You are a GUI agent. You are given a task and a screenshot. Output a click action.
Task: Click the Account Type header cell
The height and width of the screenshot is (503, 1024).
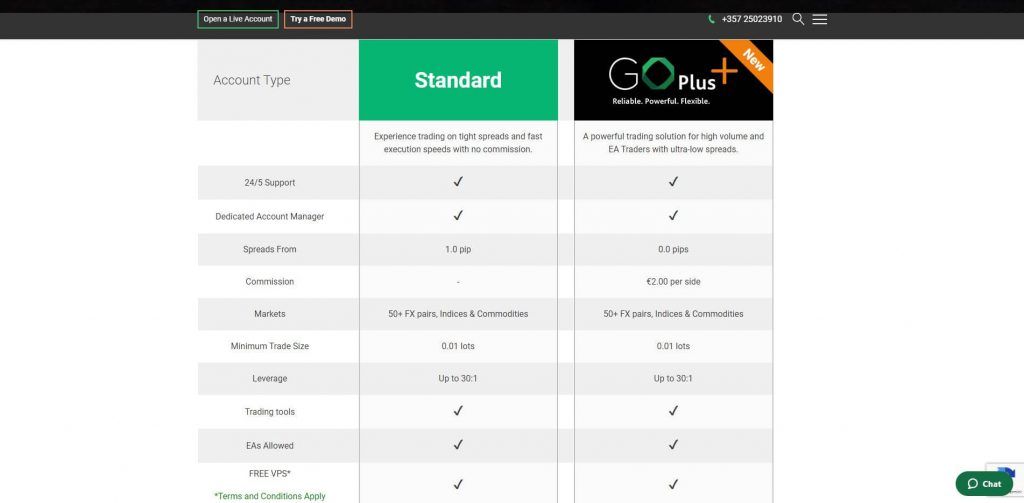coord(252,80)
